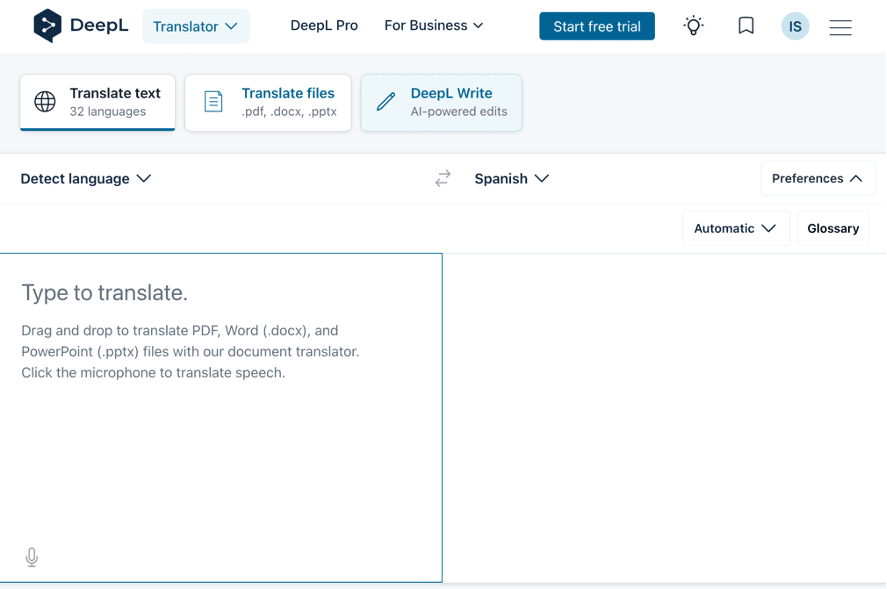The width and height of the screenshot is (887, 589).
Task: Click the empty translation output area
Action: tap(664, 418)
